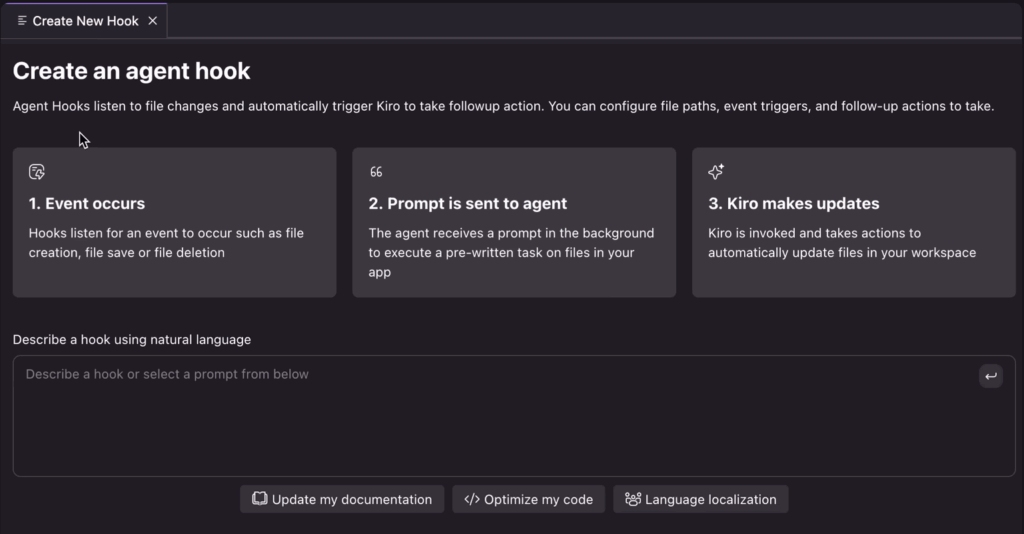Viewport: 1024px width, 534px height.
Task: Choose Optimize my code prompt
Action: [528, 499]
